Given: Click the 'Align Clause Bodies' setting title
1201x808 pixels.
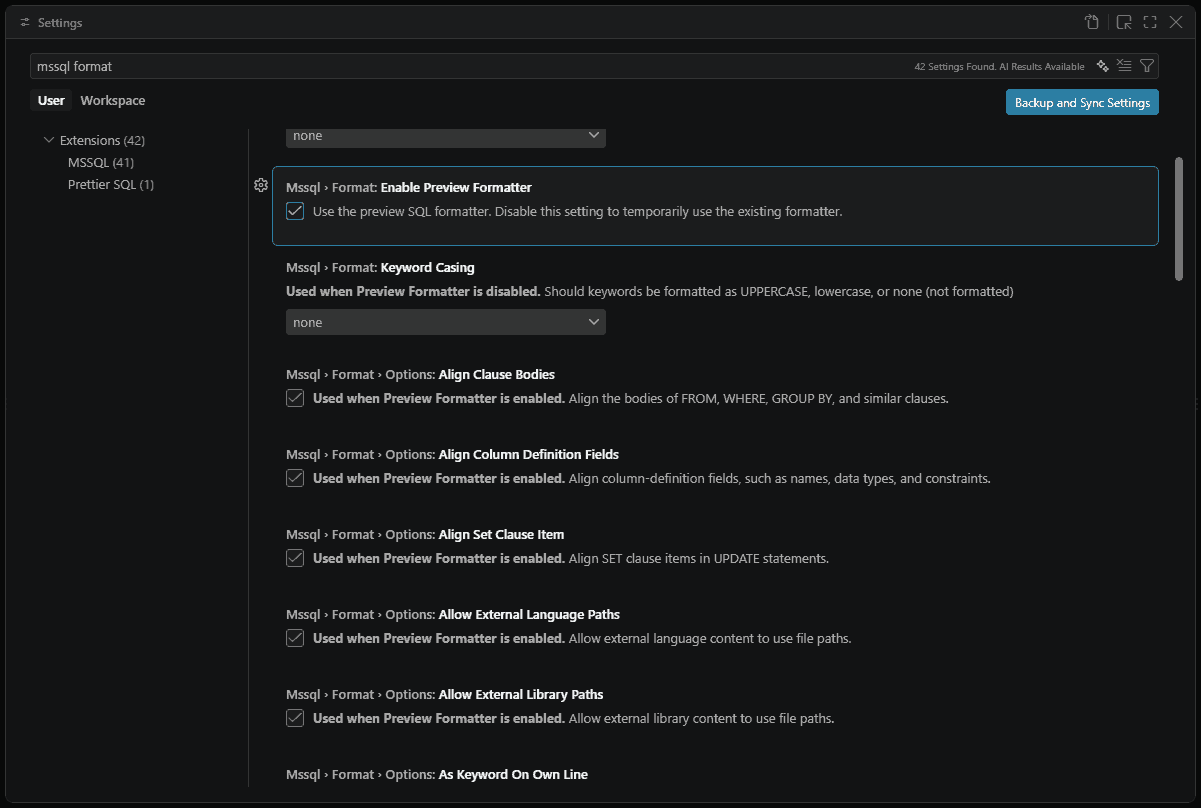Looking at the screenshot, I should (x=497, y=374).
